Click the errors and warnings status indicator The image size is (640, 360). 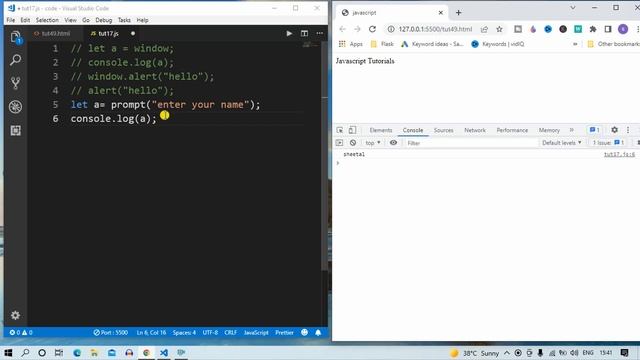[21, 333]
